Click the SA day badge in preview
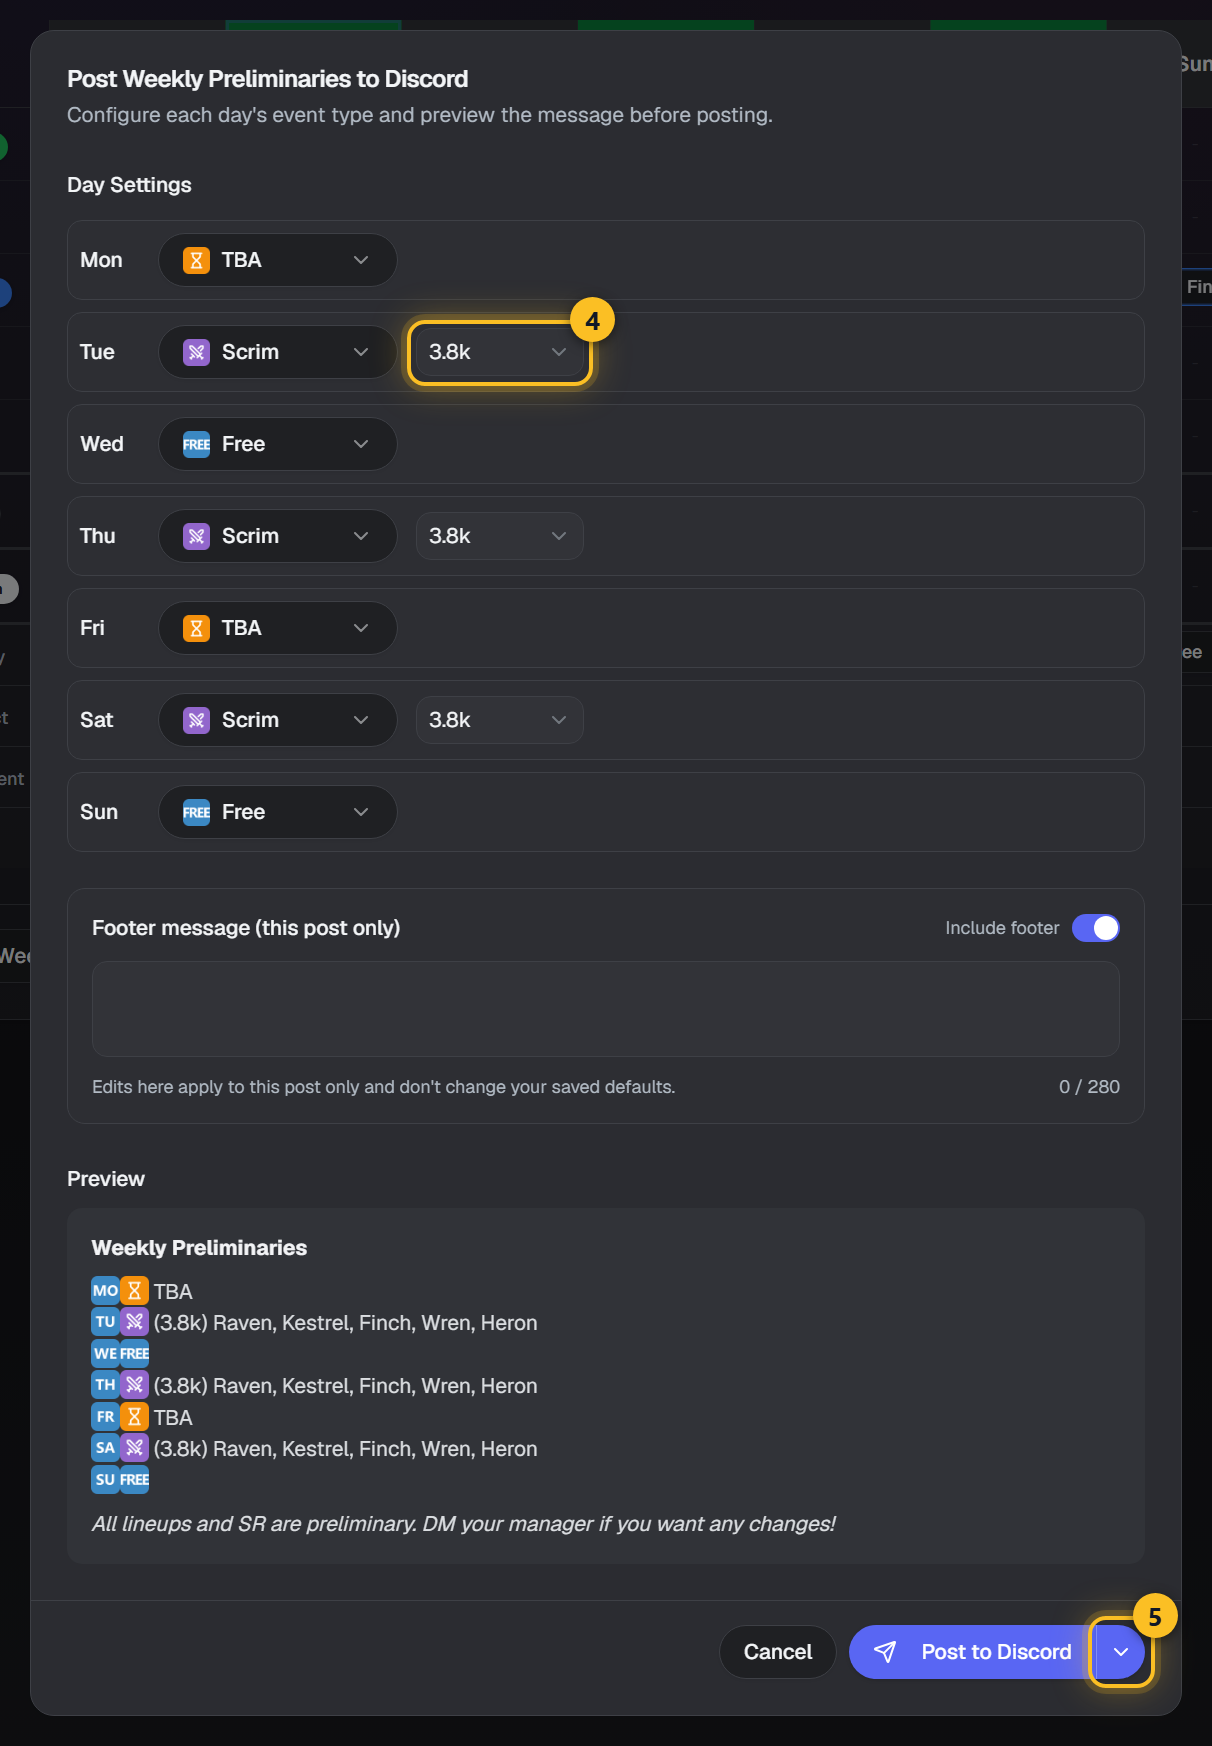1212x1746 pixels. (x=105, y=1448)
